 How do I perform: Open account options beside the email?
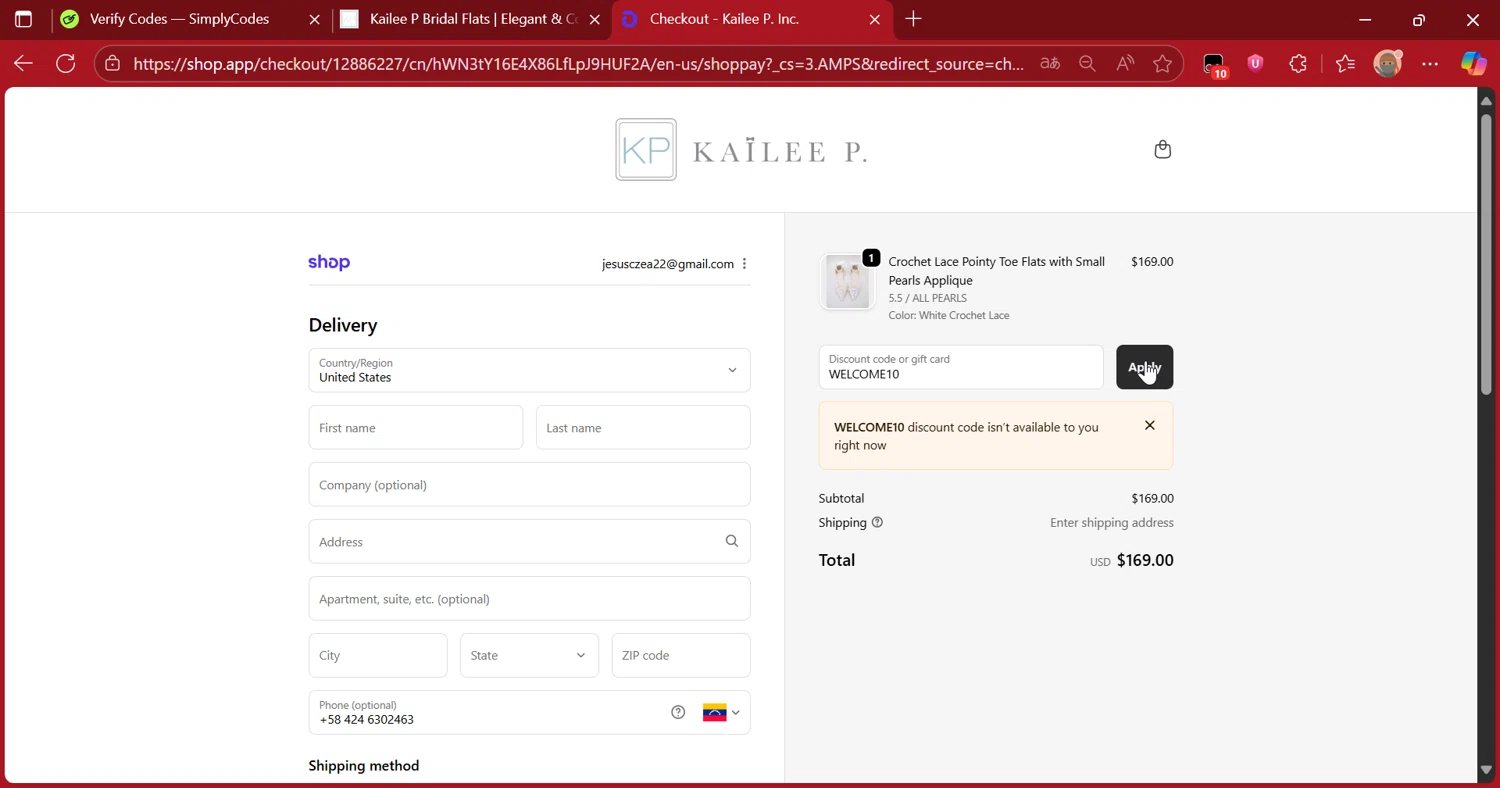coord(744,264)
